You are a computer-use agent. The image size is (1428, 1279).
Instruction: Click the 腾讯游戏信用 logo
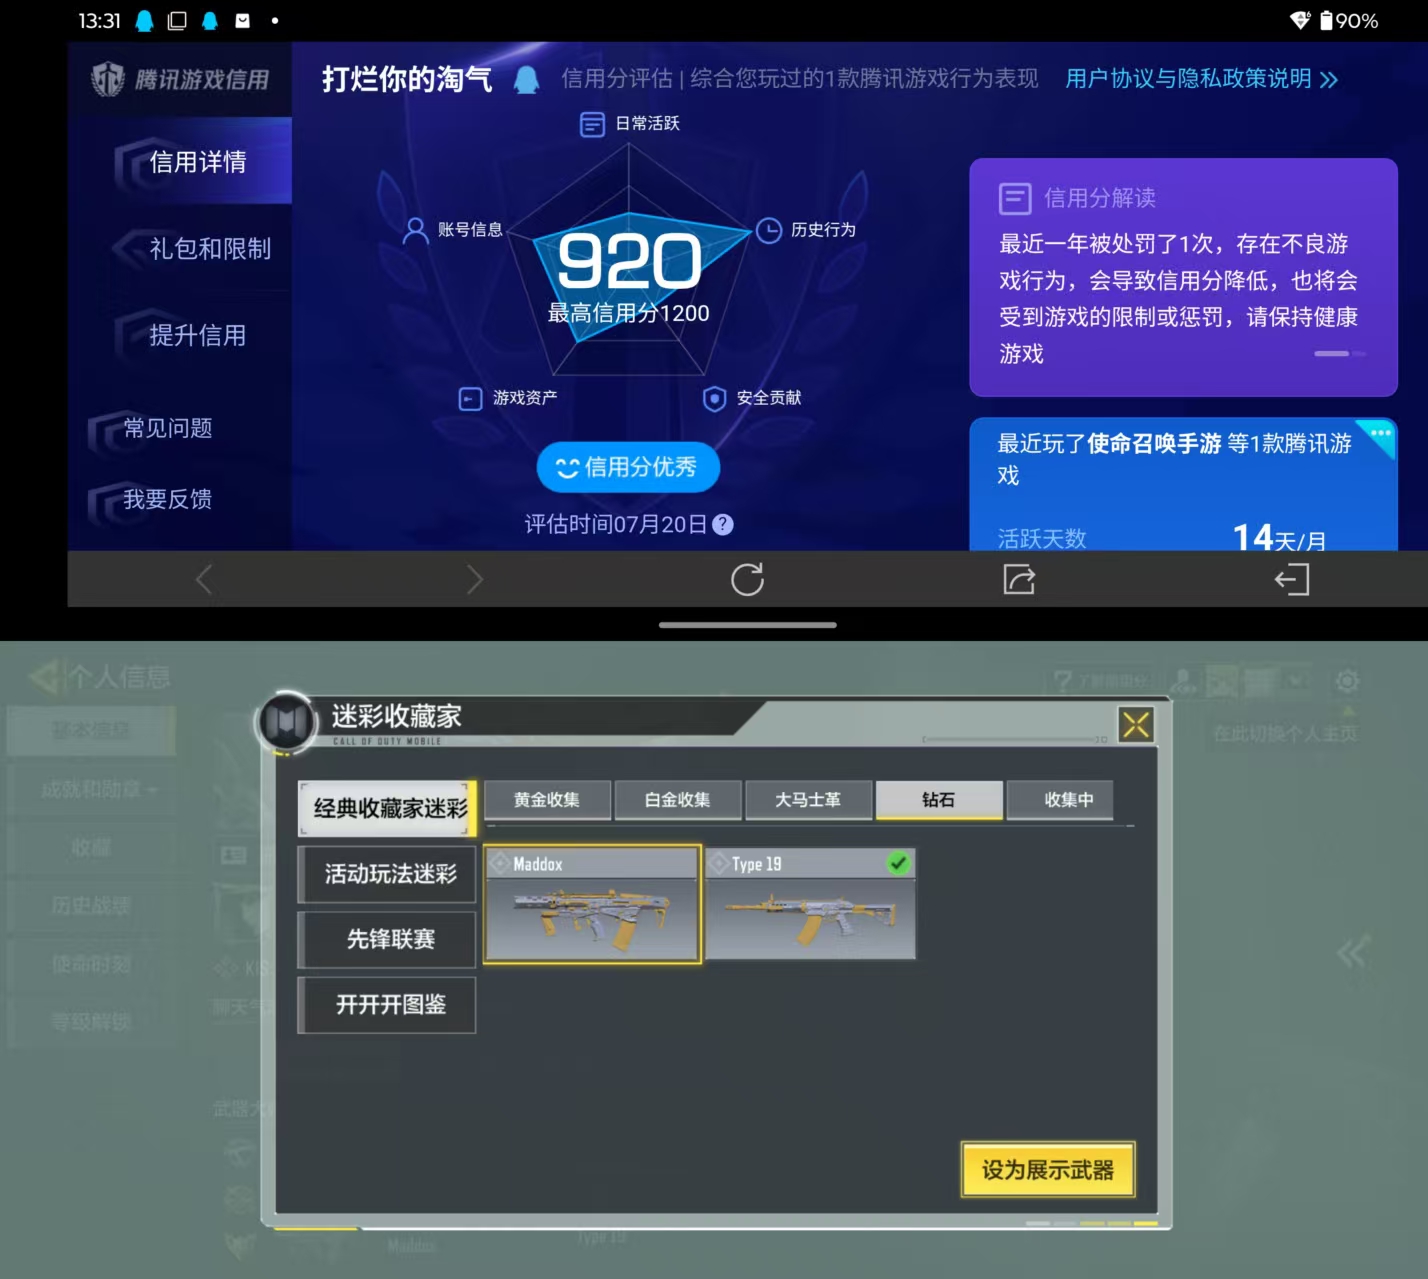coord(180,79)
